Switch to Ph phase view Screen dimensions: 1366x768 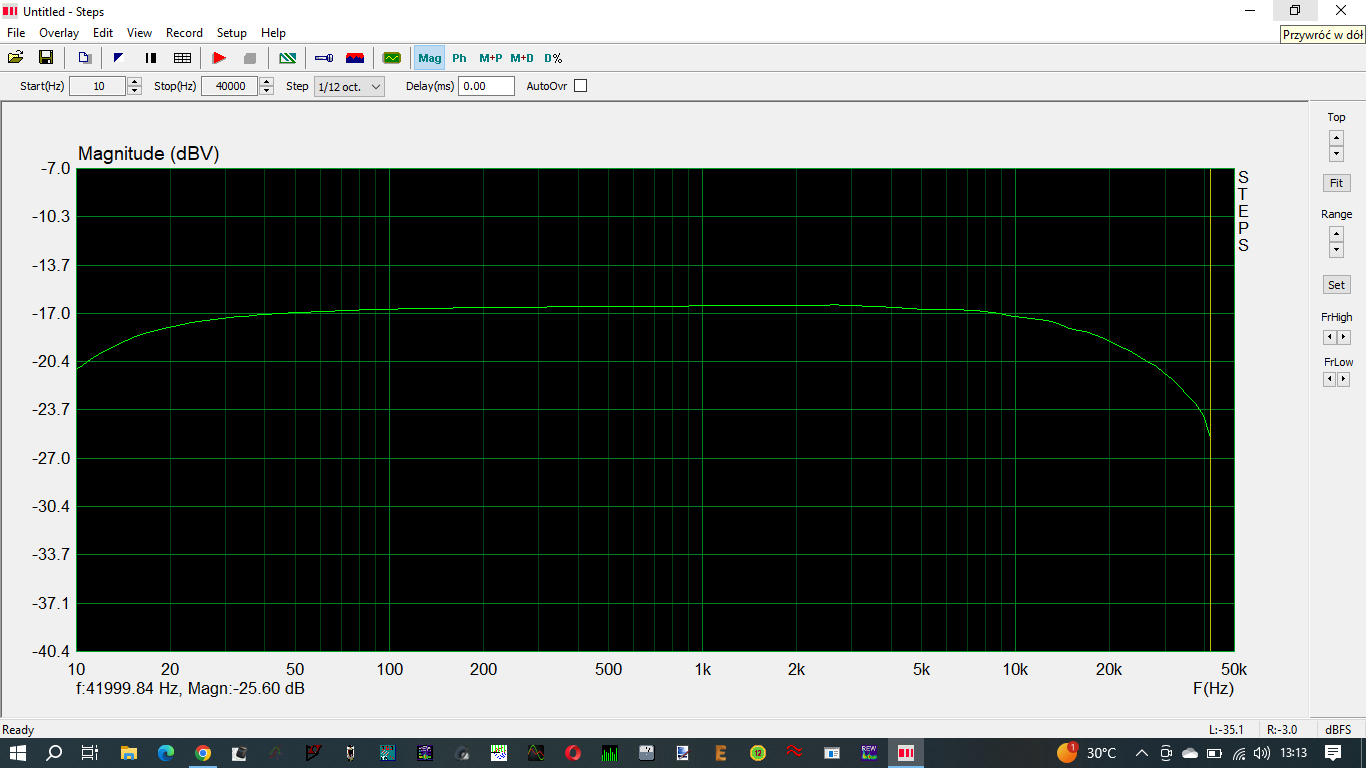pyautogui.click(x=459, y=58)
